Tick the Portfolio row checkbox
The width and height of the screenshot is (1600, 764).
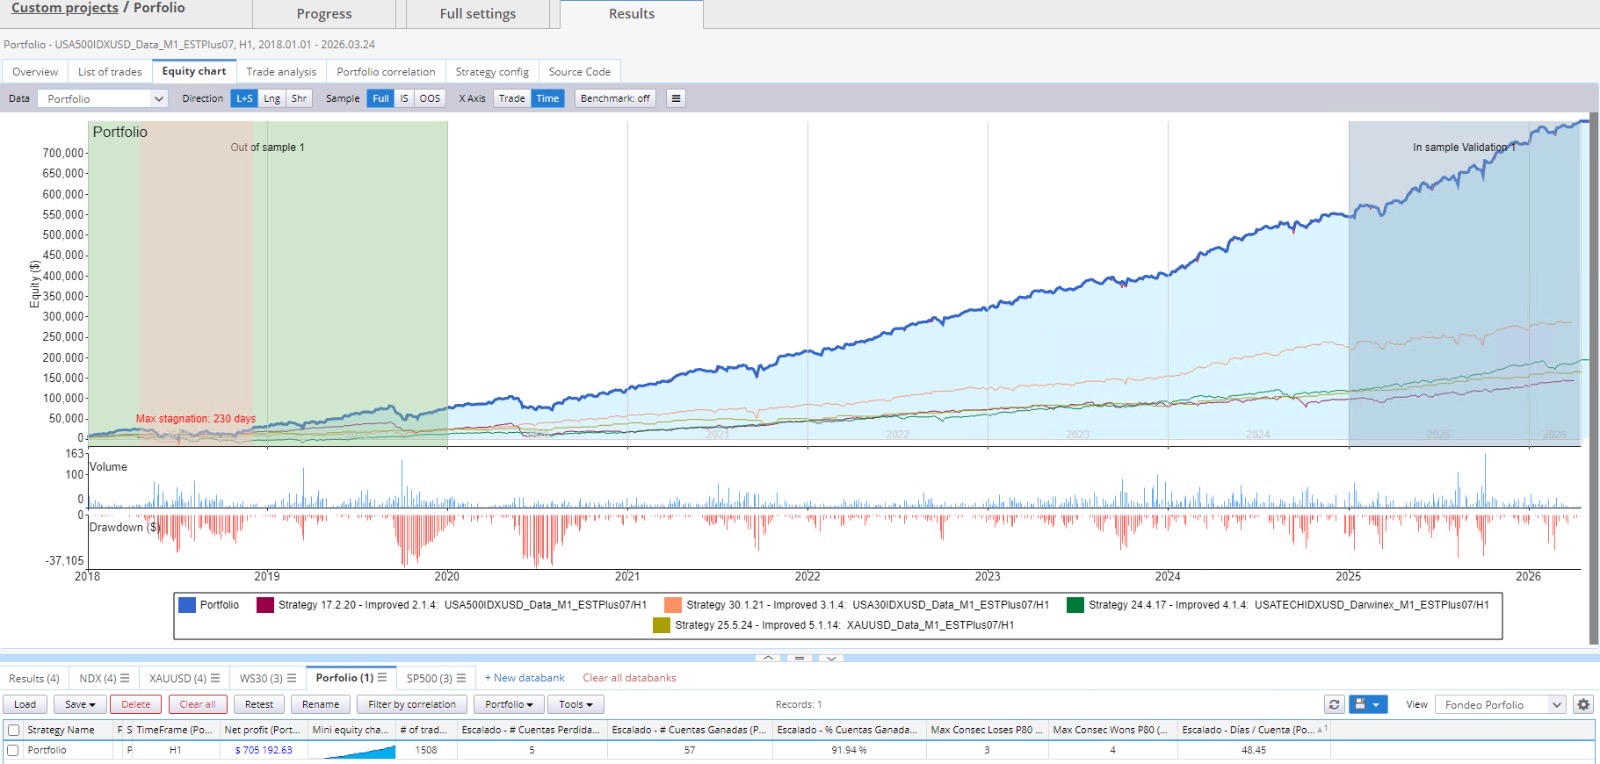pos(14,750)
